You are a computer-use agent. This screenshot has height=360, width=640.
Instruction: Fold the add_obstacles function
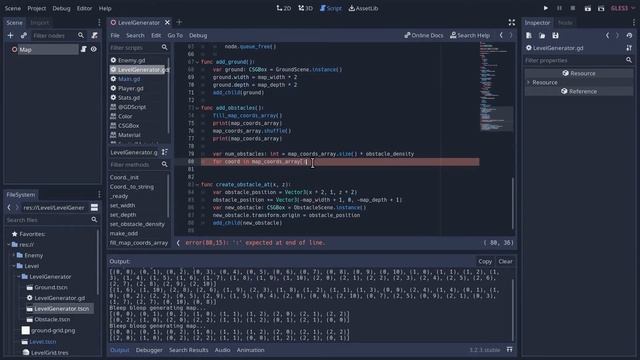click(x=198, y=108)
